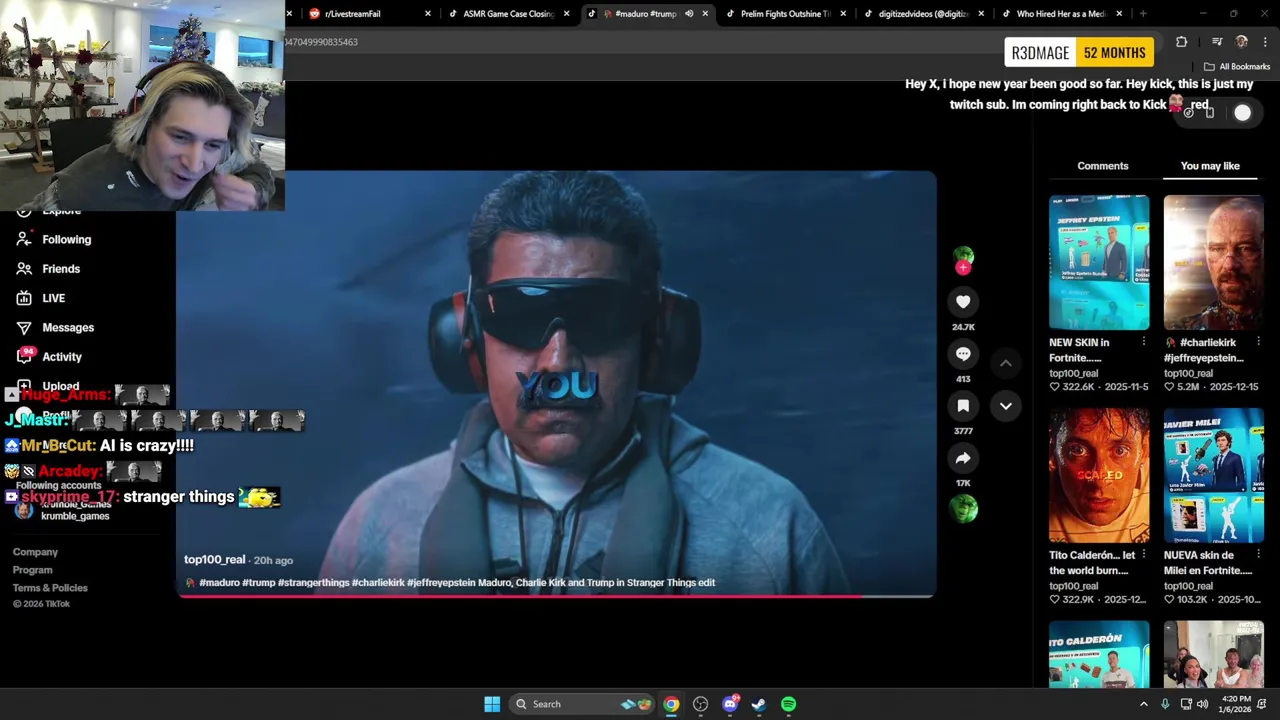This screenshot has height=720, width=1280.
Task: Go to the next video with down chevron
Action: pyautogui.click(x=1006, y=406)
